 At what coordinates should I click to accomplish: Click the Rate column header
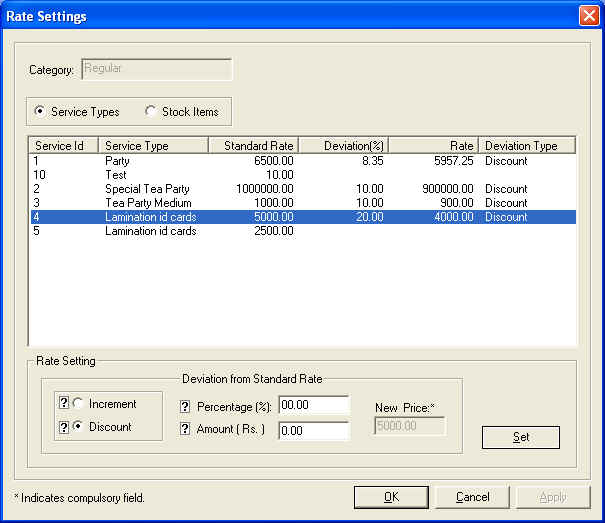pos(433,146)
